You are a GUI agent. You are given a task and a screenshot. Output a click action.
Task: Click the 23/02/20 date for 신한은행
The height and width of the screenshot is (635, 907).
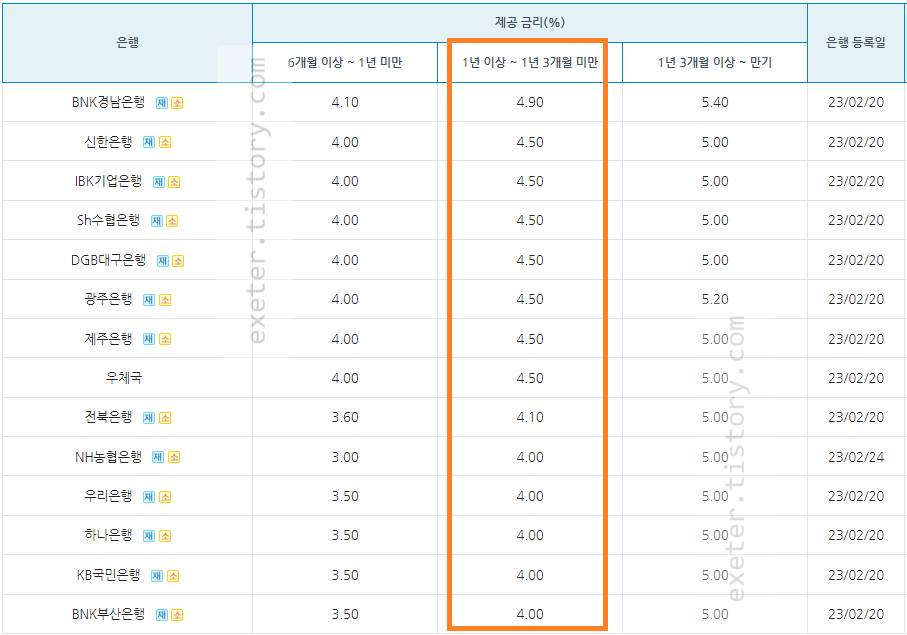tap(856, 142)
